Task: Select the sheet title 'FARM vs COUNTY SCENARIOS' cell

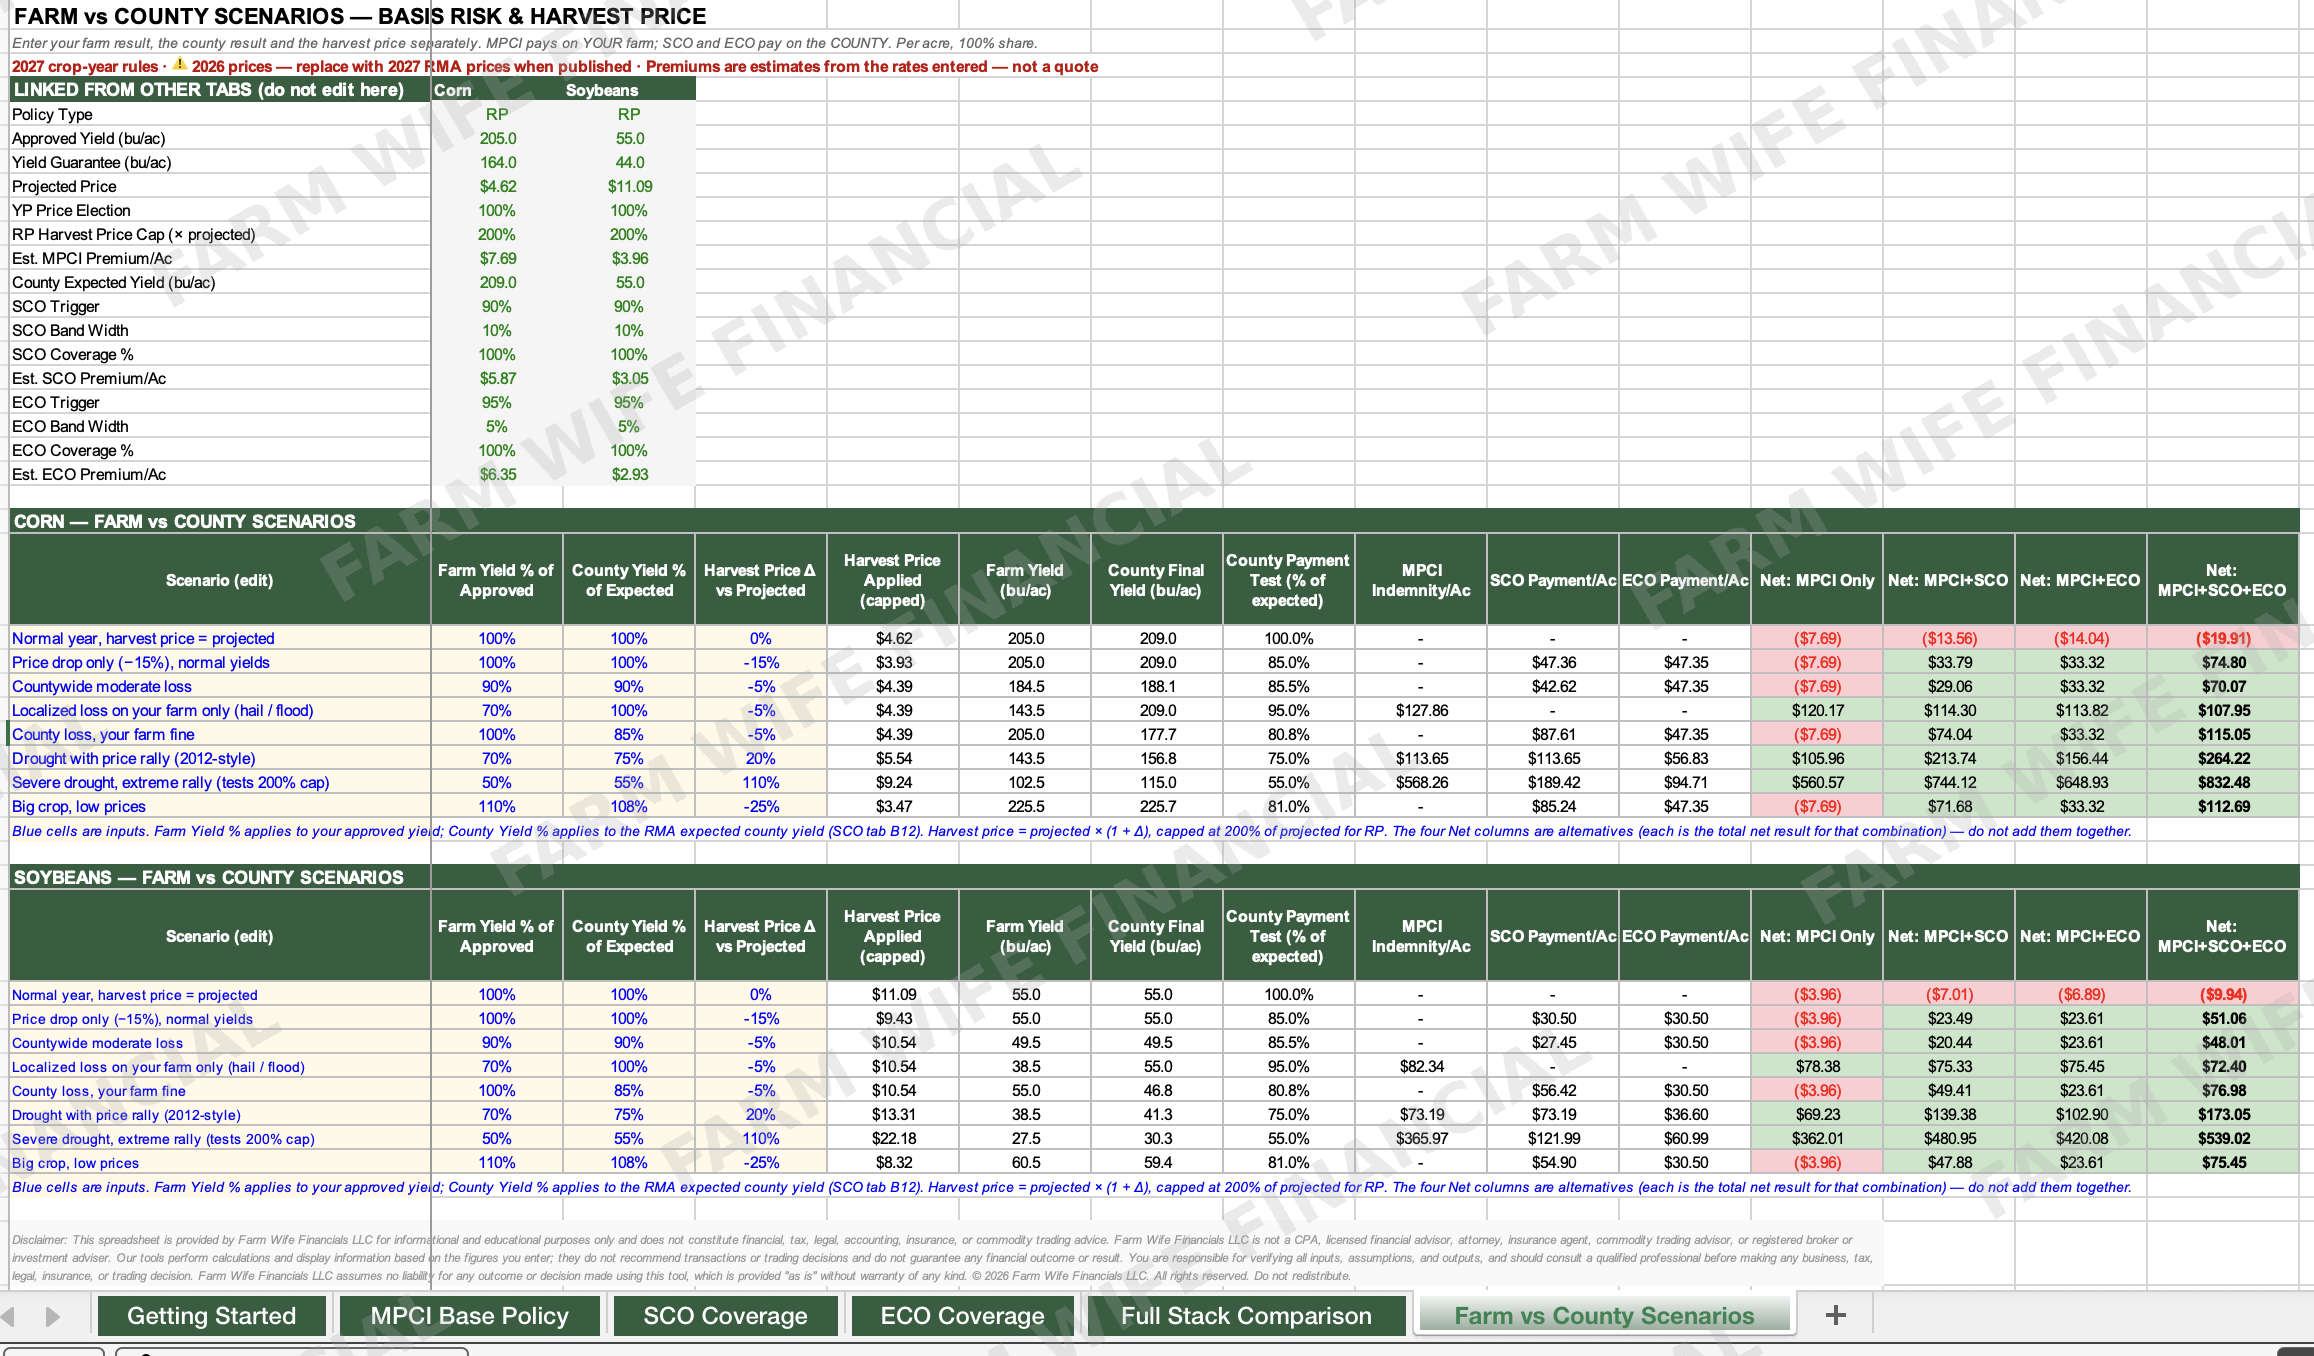Action: click(360, 16)
